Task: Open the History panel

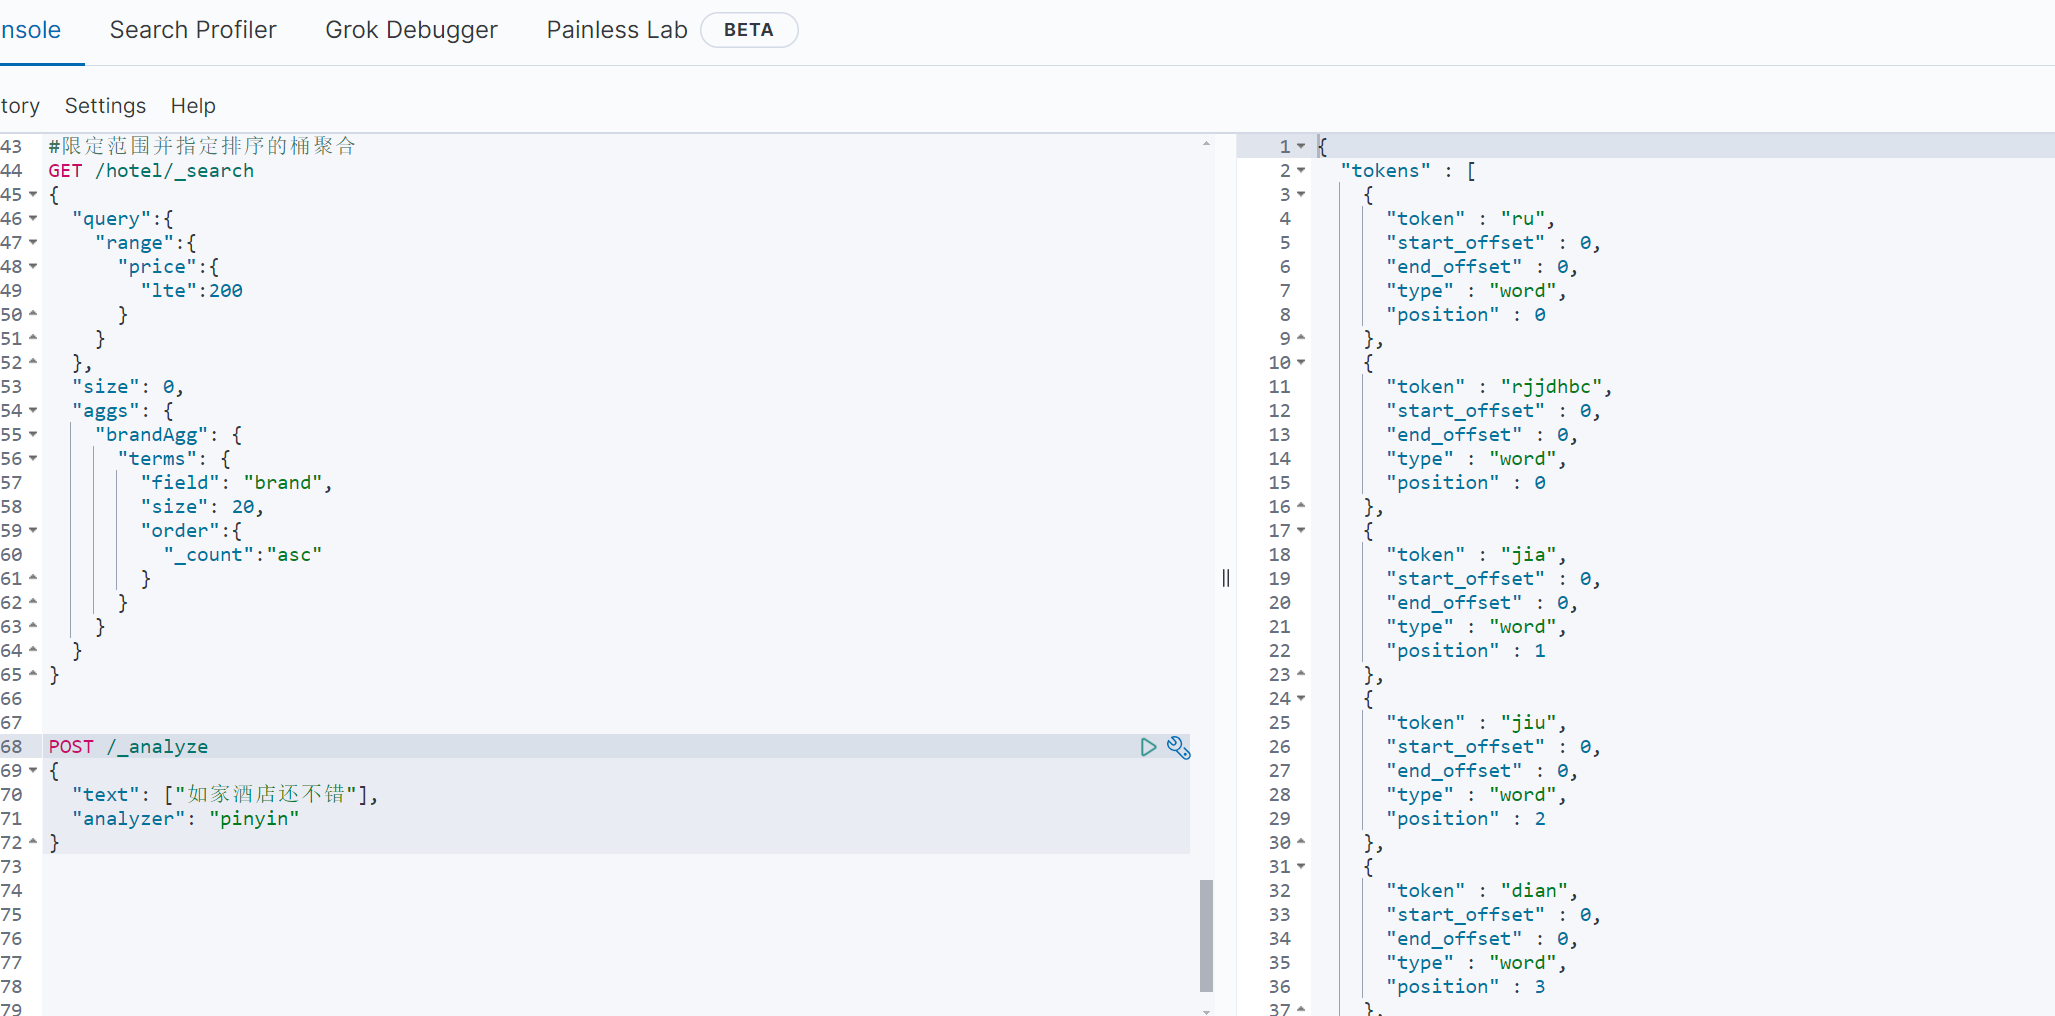Action: pos(20,106)
